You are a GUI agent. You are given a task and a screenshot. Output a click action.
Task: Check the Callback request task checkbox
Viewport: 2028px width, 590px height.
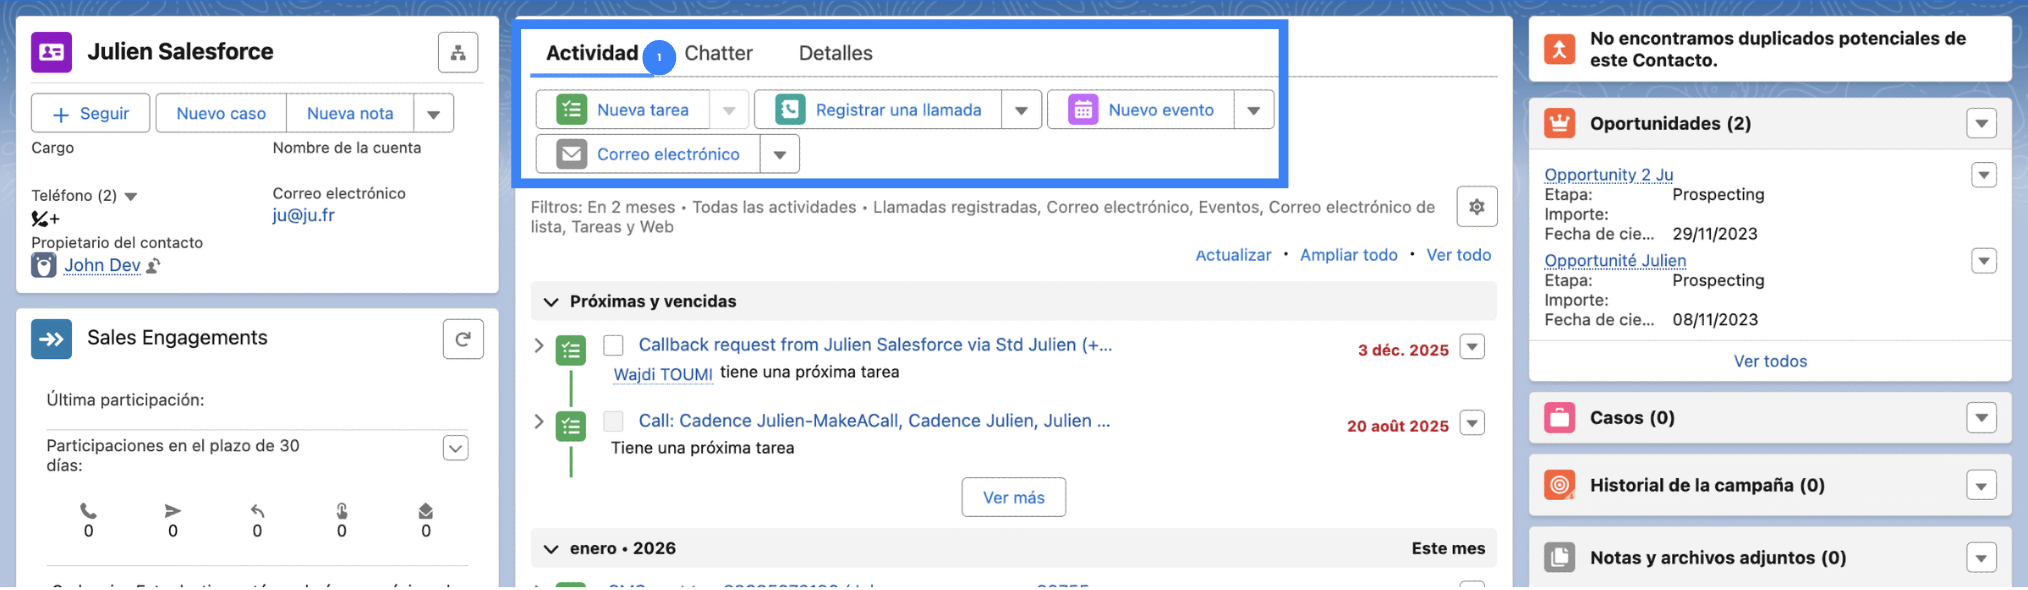tap(613, 345)
